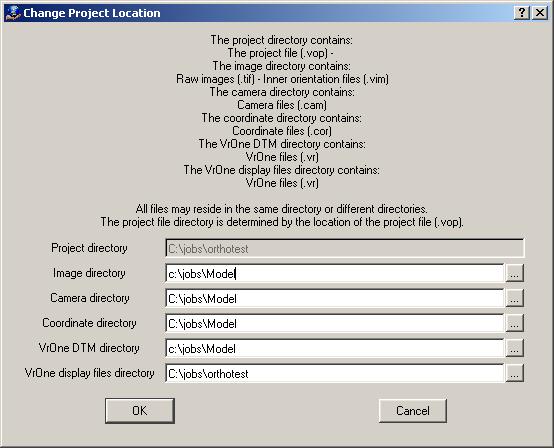Click the question mark help button

(x=522, y=13)
